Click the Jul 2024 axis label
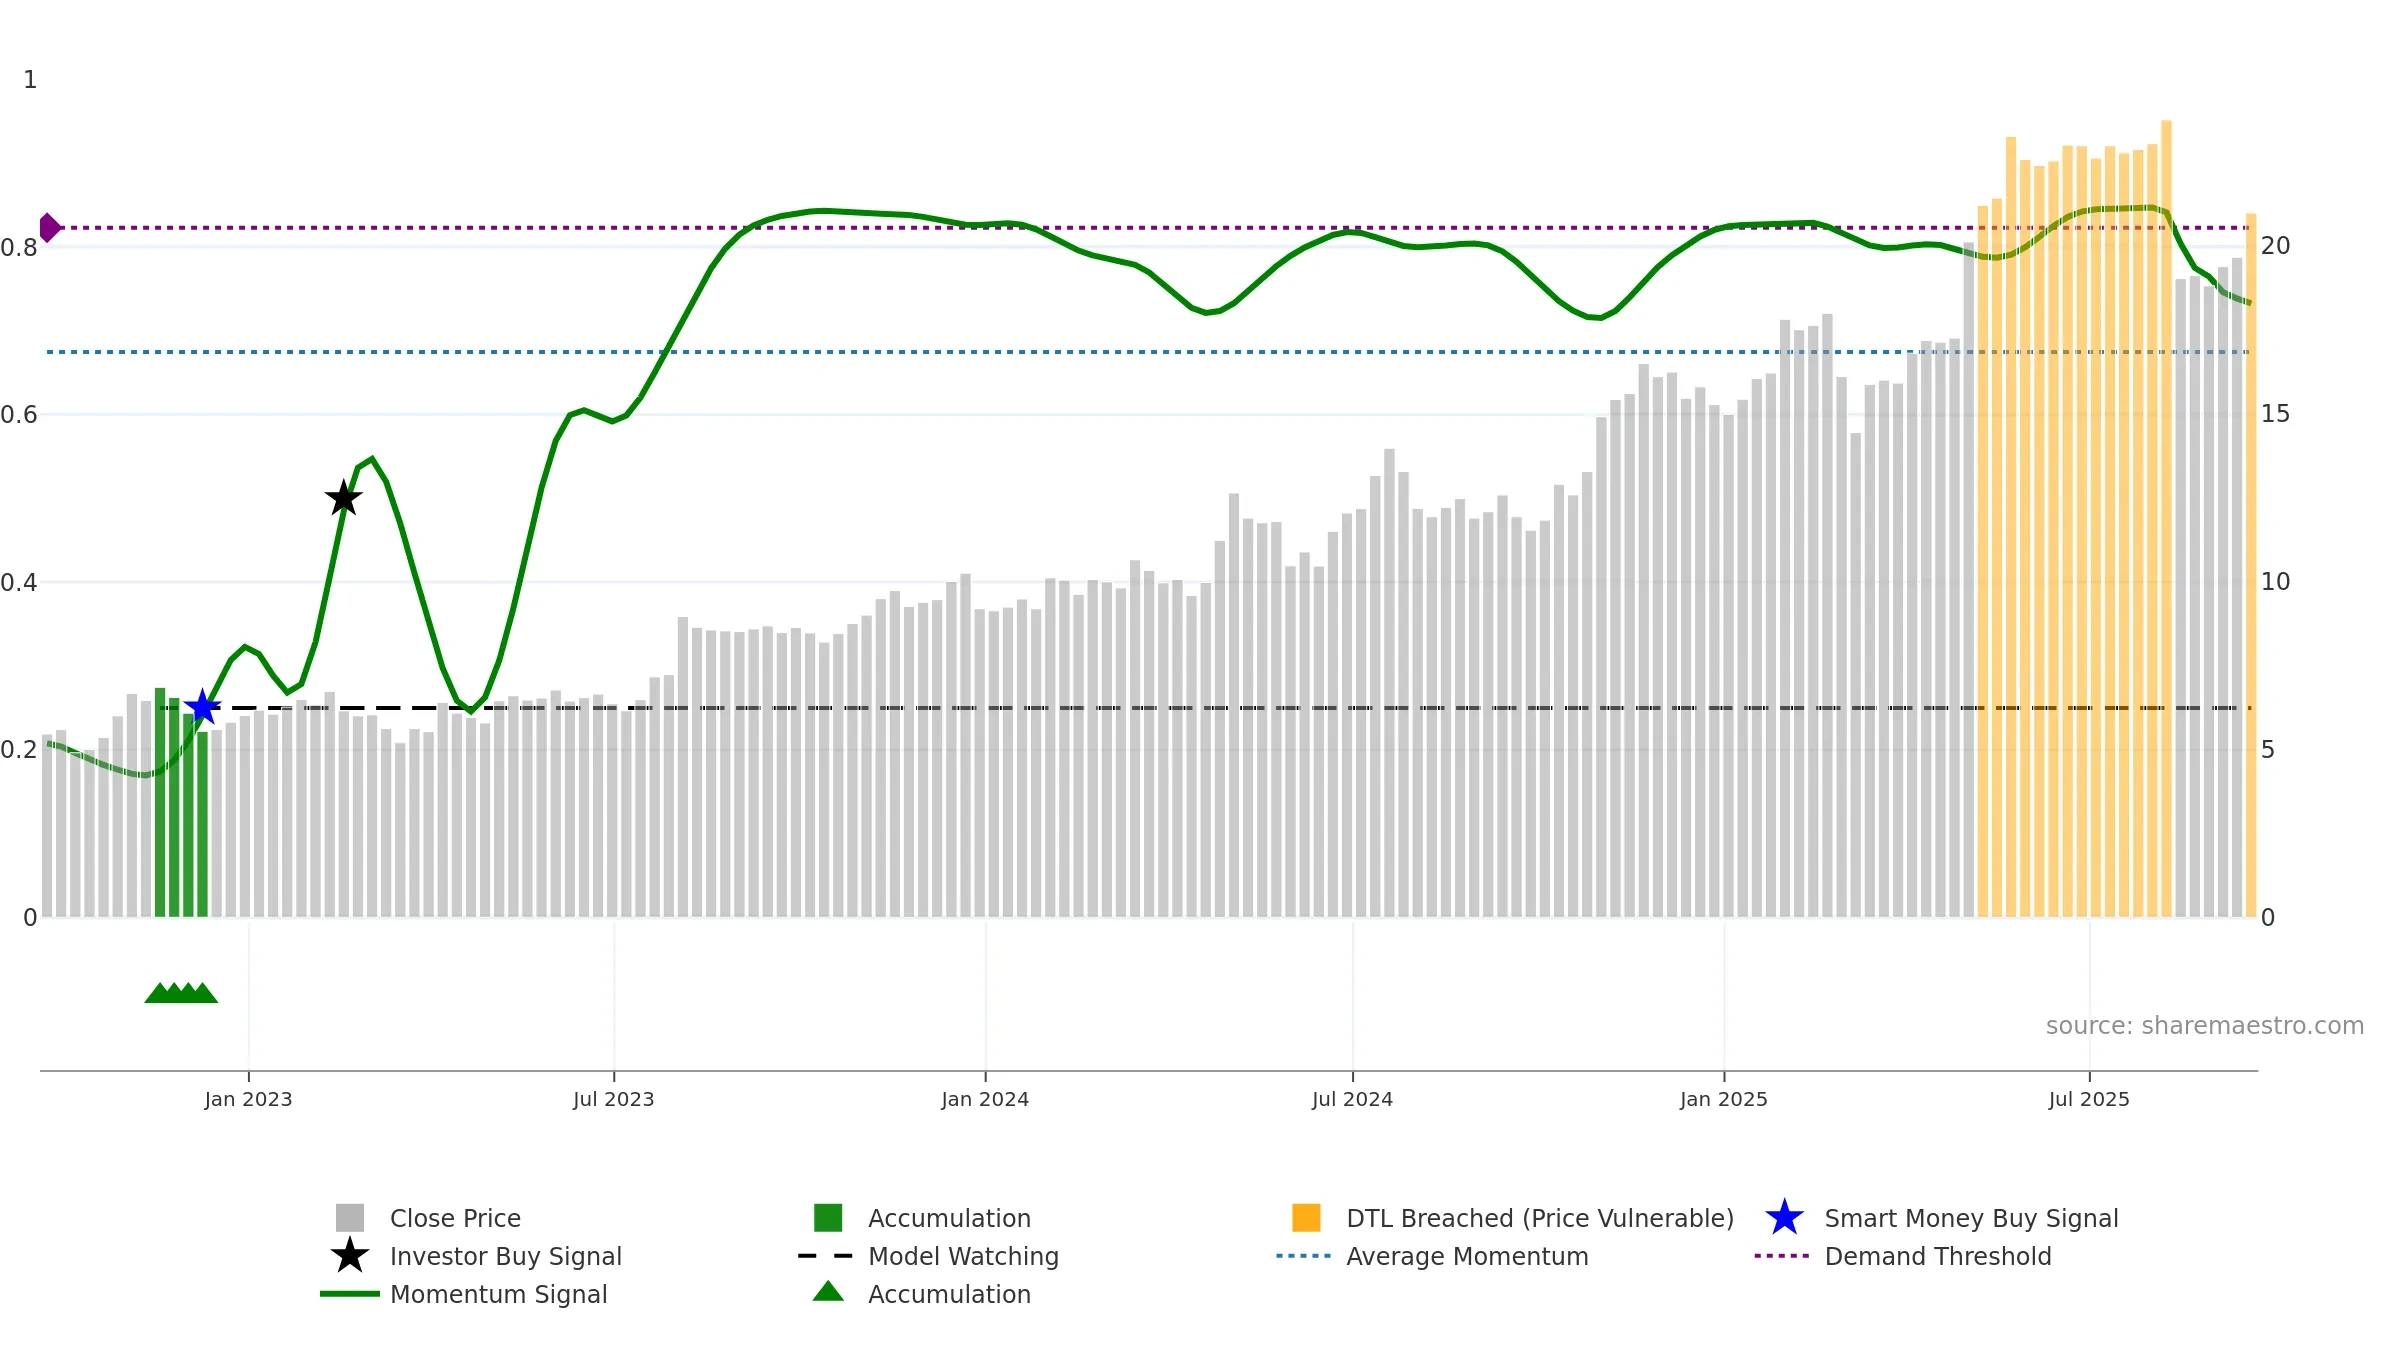 [1352, 1099]
